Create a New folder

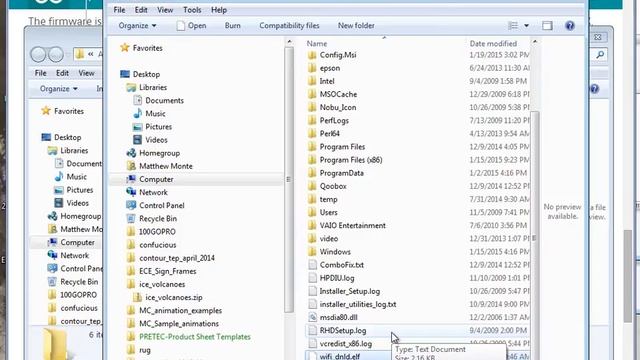coord(356,25)
